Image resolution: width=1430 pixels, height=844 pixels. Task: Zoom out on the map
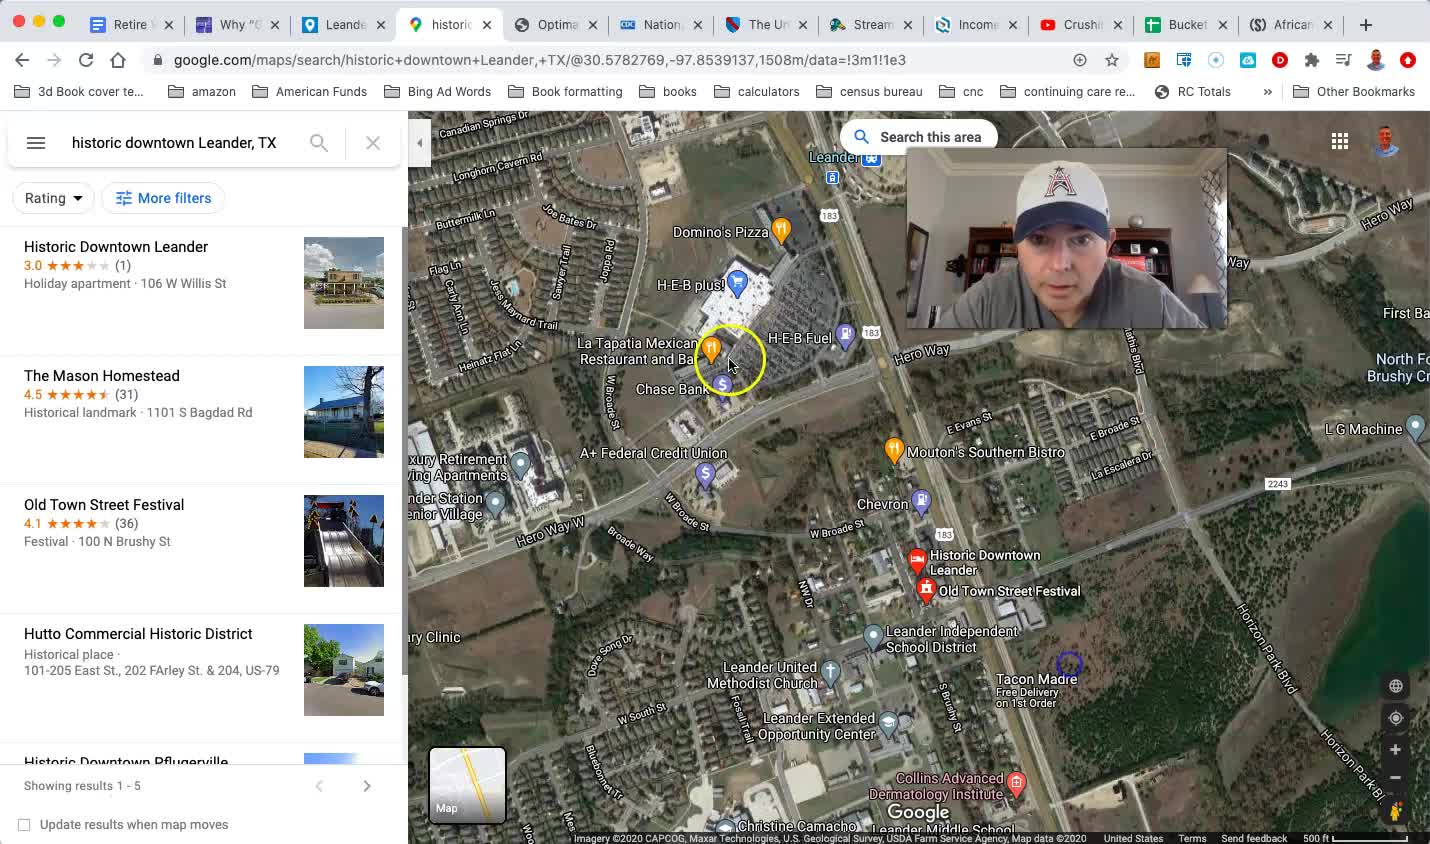(1395, 778)
